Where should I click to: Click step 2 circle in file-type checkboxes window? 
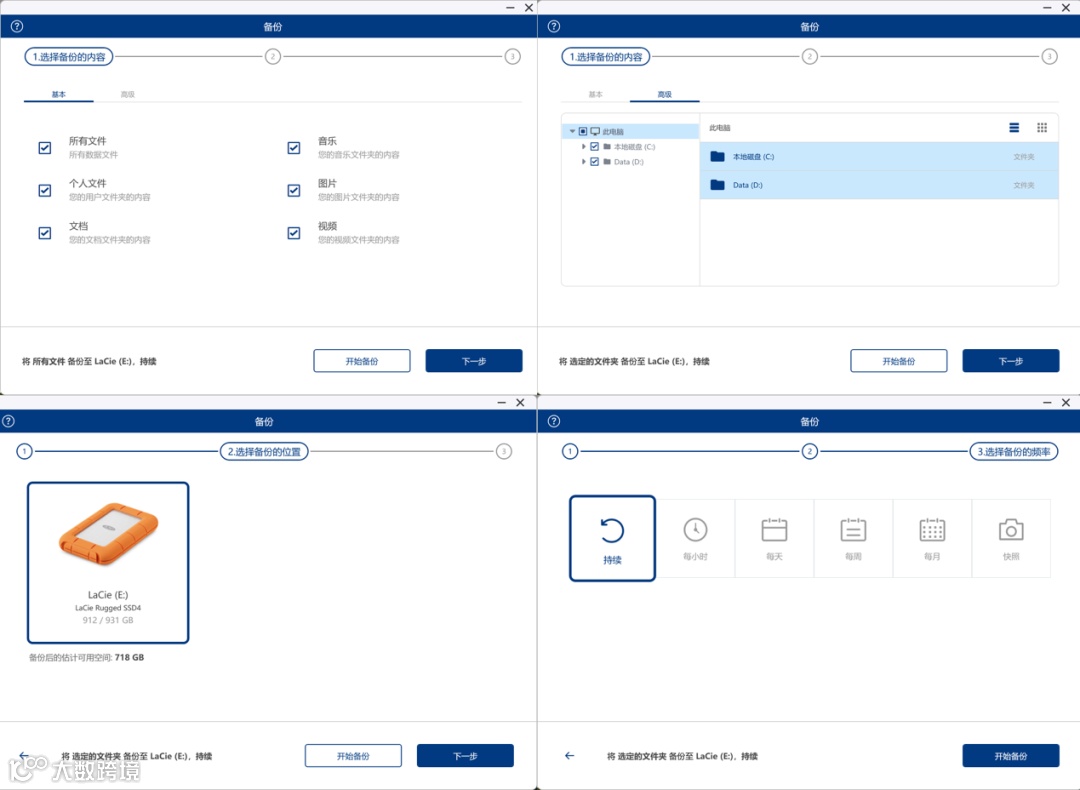click(273, 56)
